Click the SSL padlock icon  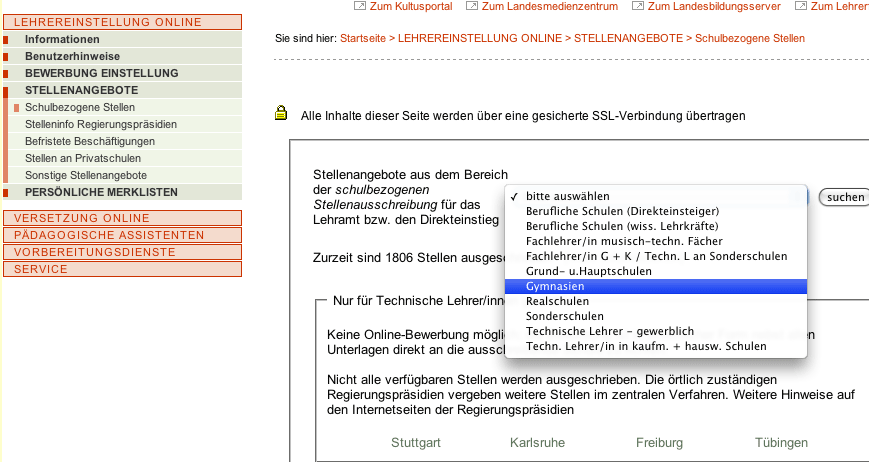(282, 114)
